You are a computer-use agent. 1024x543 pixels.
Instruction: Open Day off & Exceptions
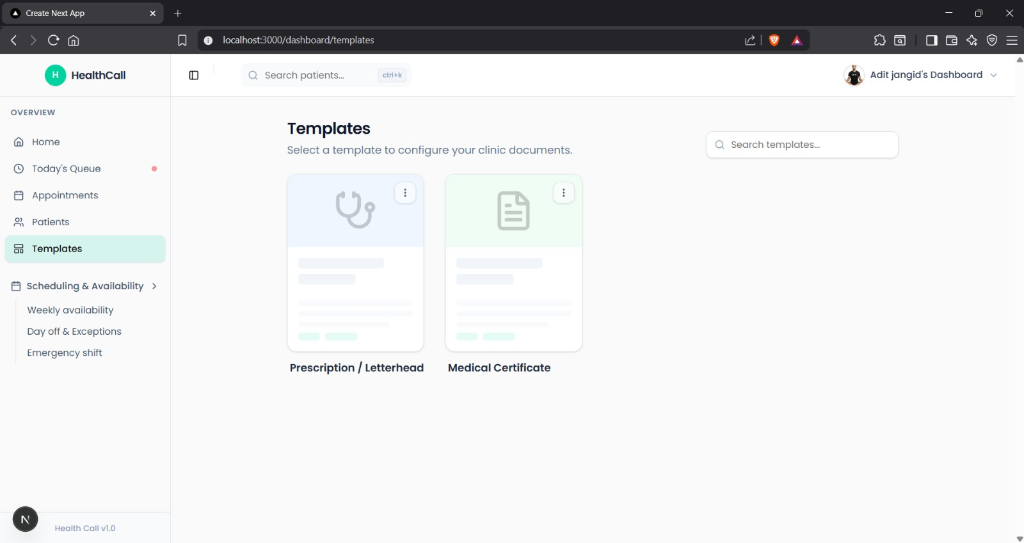[74, 331]
